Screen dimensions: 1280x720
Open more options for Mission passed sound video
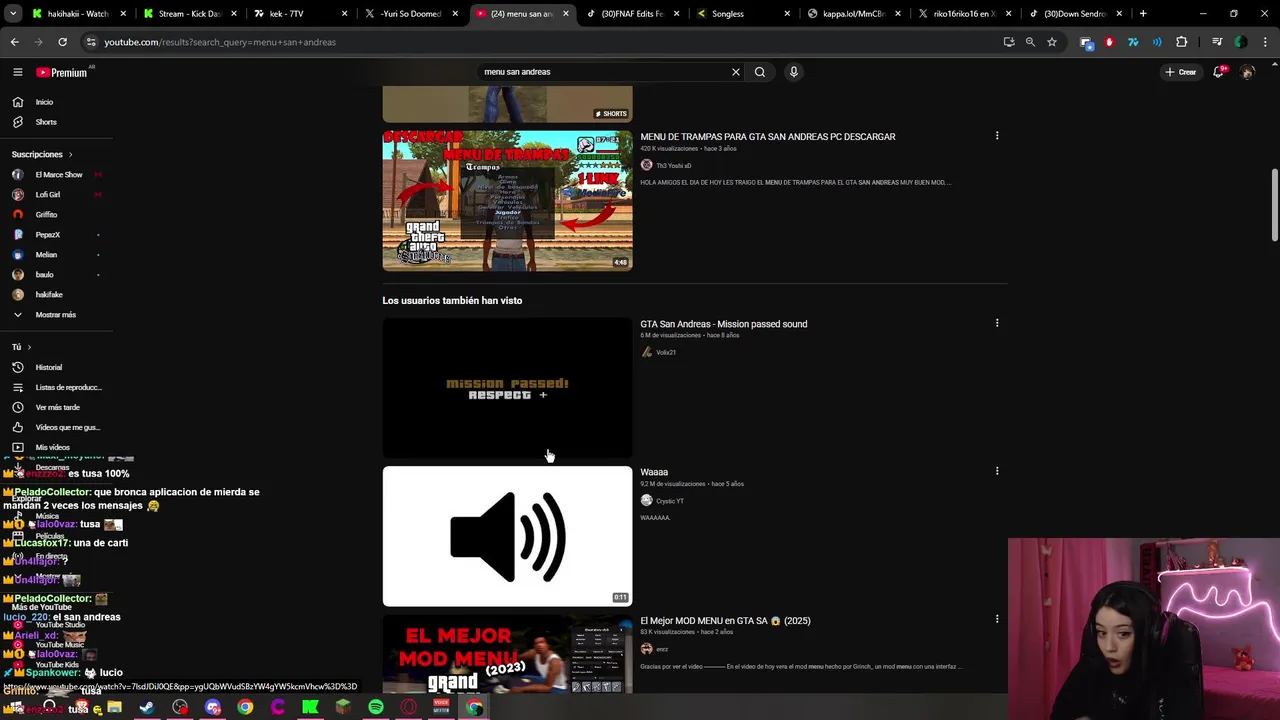point(997,323)
